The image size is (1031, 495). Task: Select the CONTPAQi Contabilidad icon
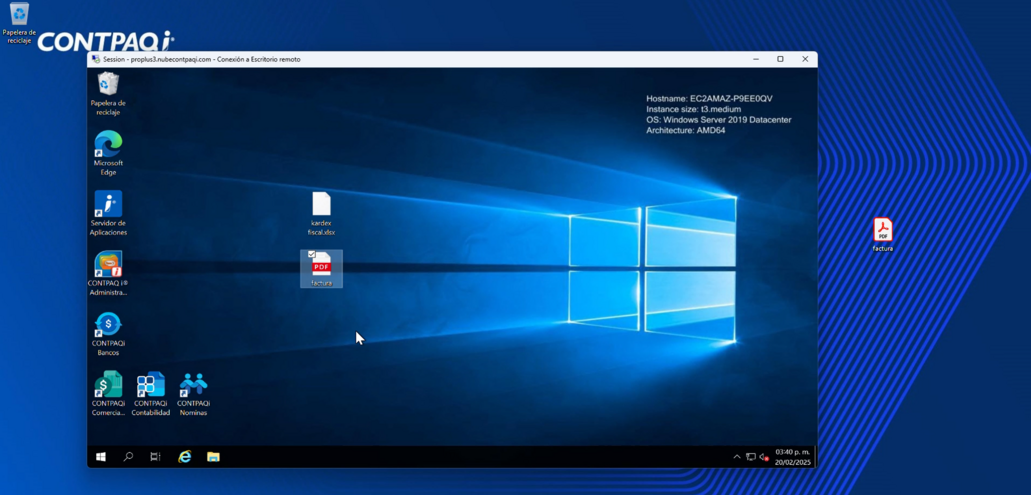click(151, 386)
